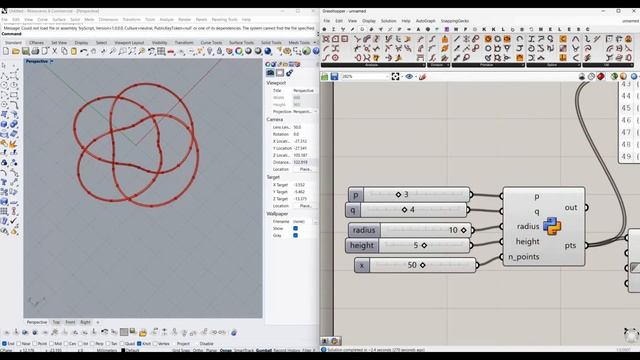Image resolution: width=640 pixels, height=360 pixels.
Task: Click the Lens Length value field
Action: pyautogui.click(x=304, y=127)
